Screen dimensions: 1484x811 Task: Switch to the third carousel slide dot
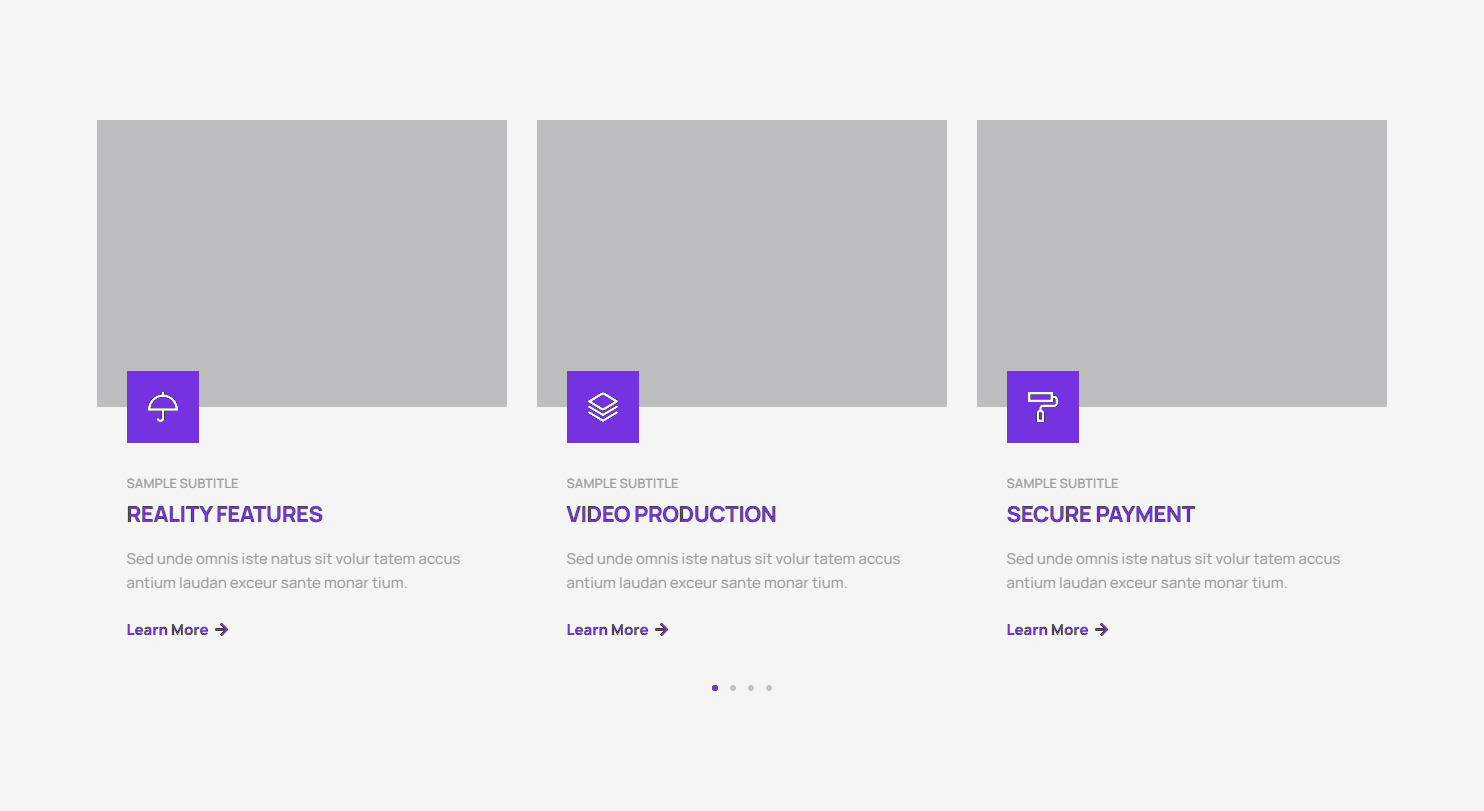click(x=751, y=688)
